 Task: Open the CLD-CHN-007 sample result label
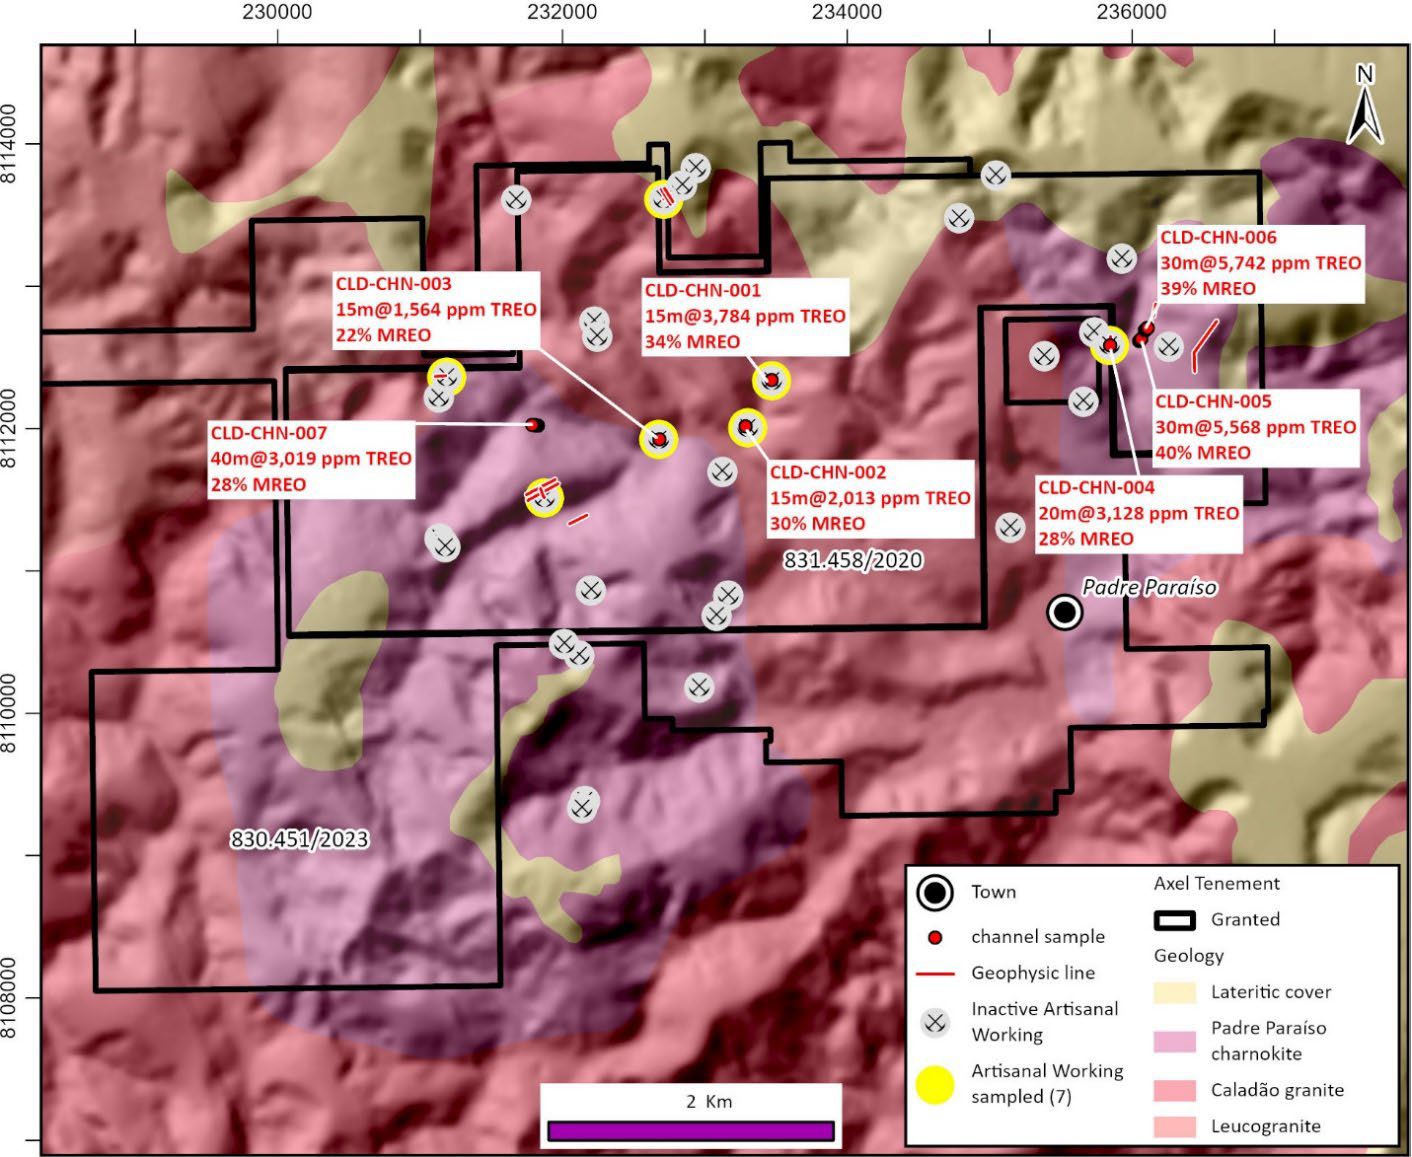[311, 459]
